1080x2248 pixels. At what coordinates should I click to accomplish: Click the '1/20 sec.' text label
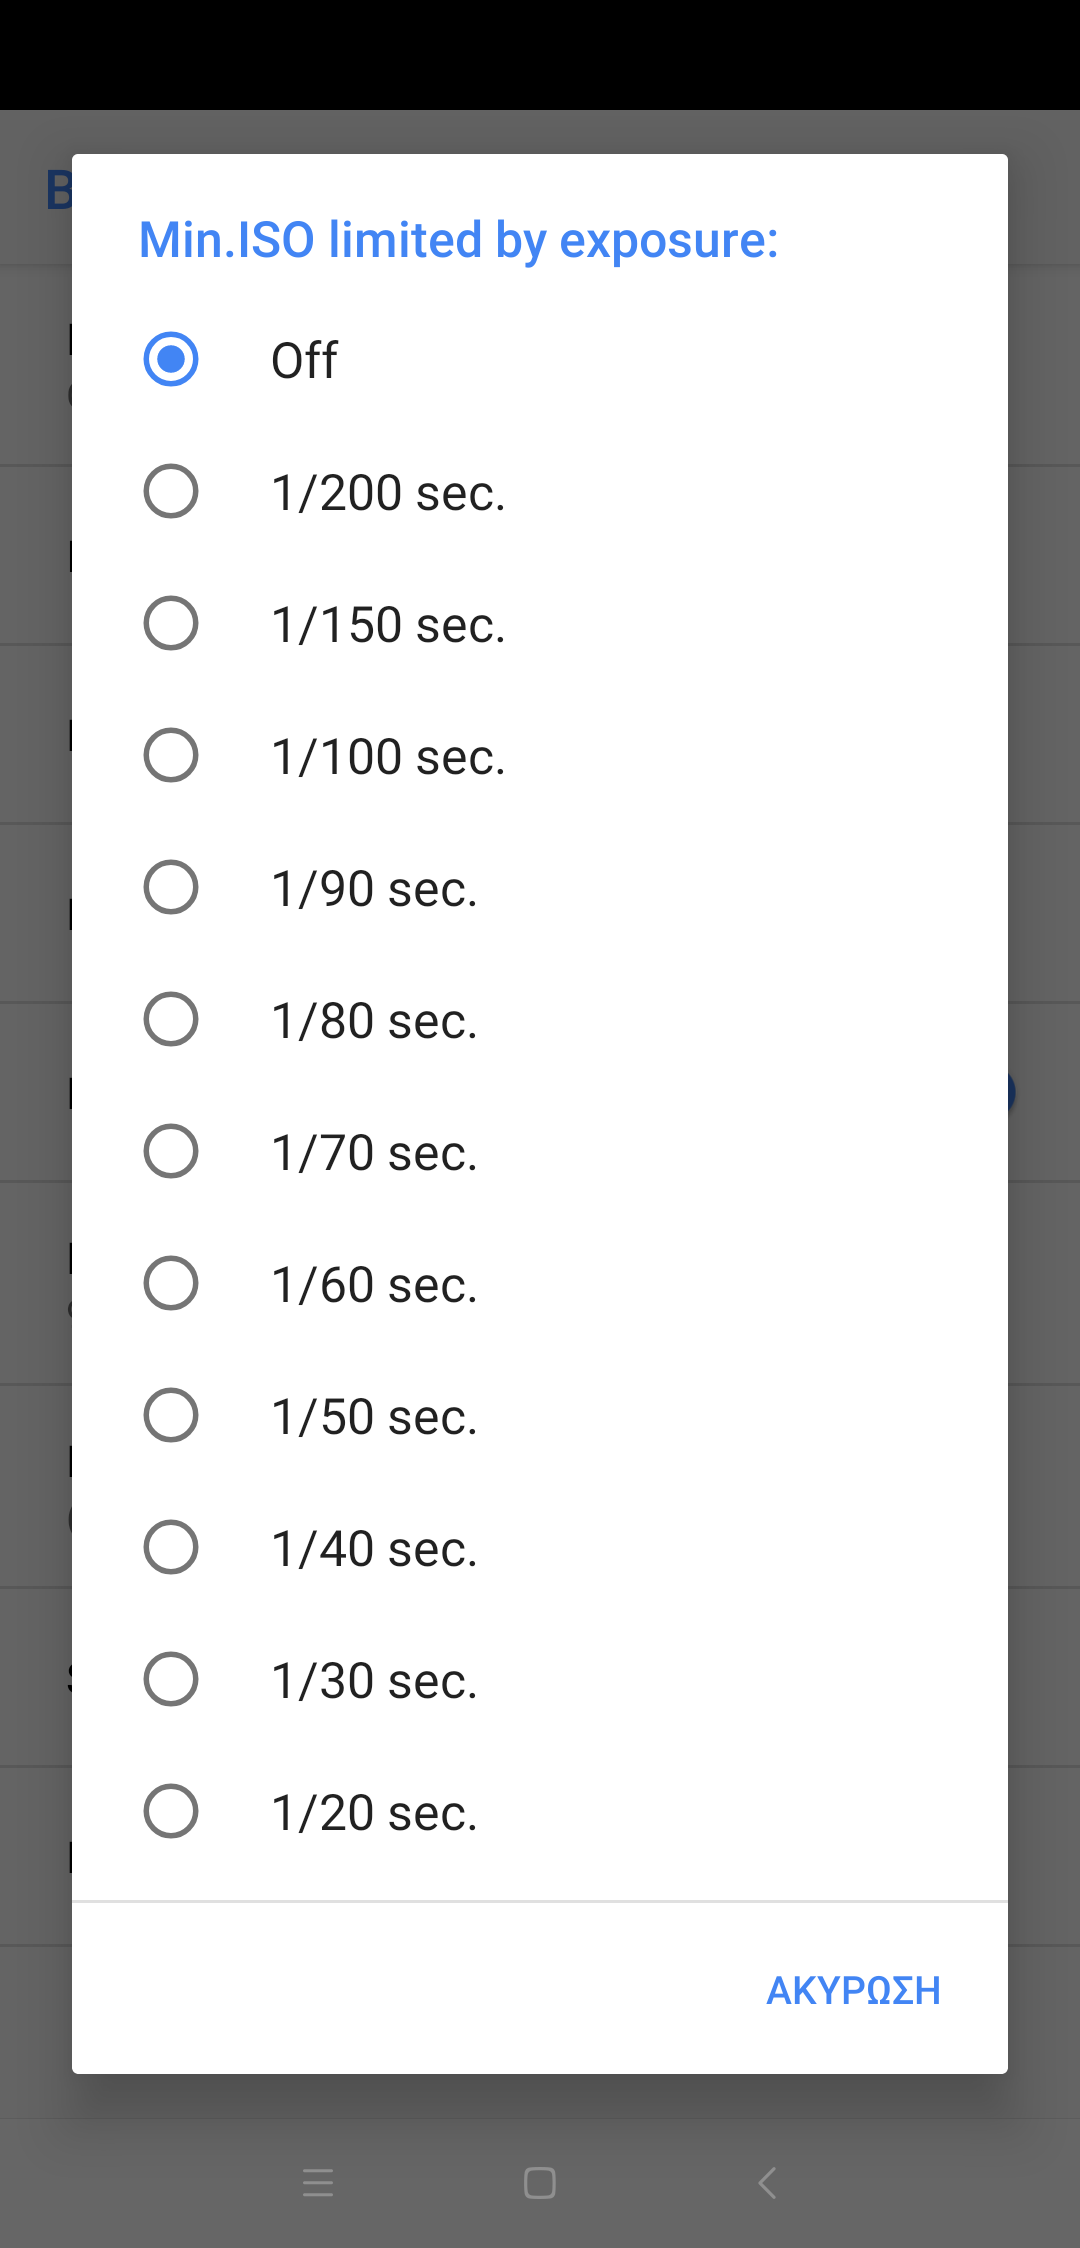[x=374, y=1813]
